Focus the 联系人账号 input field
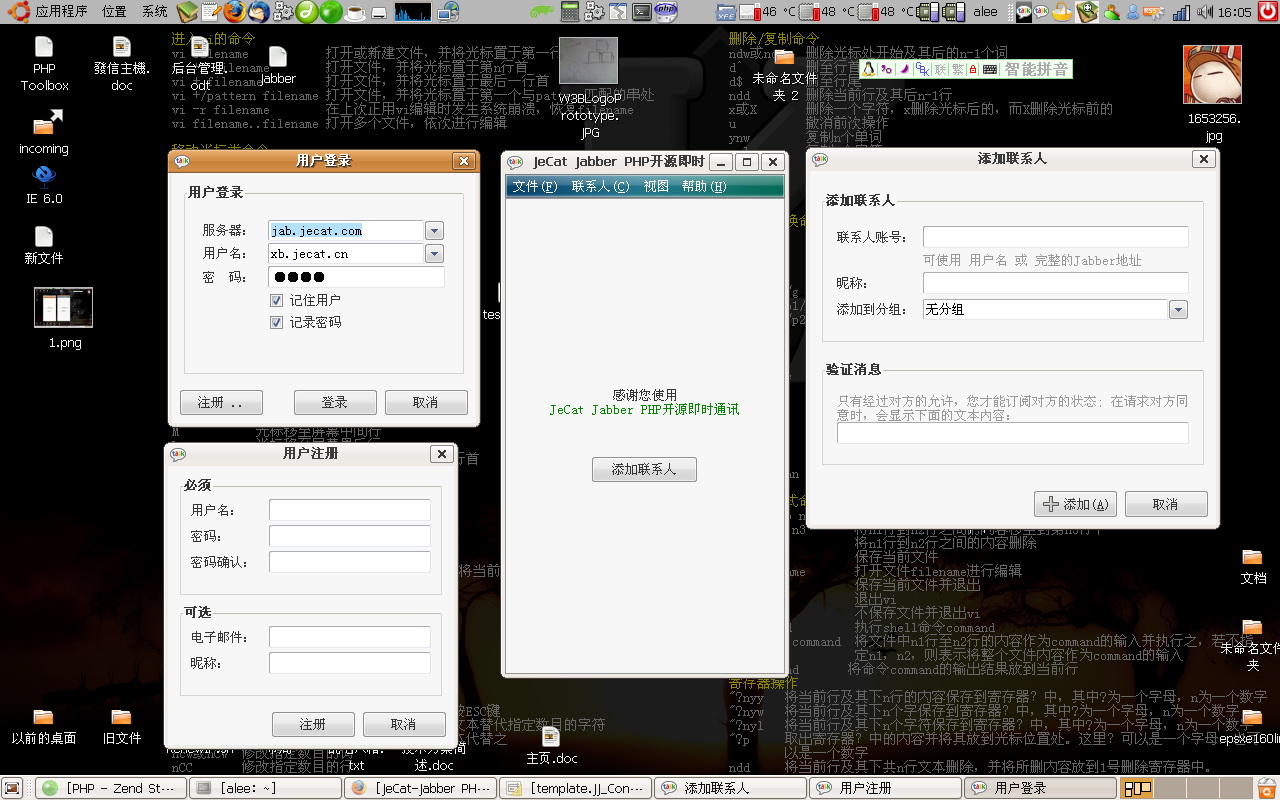Image resolution: width=1280 pixels, height=800 pixels. pos(1056,237)
